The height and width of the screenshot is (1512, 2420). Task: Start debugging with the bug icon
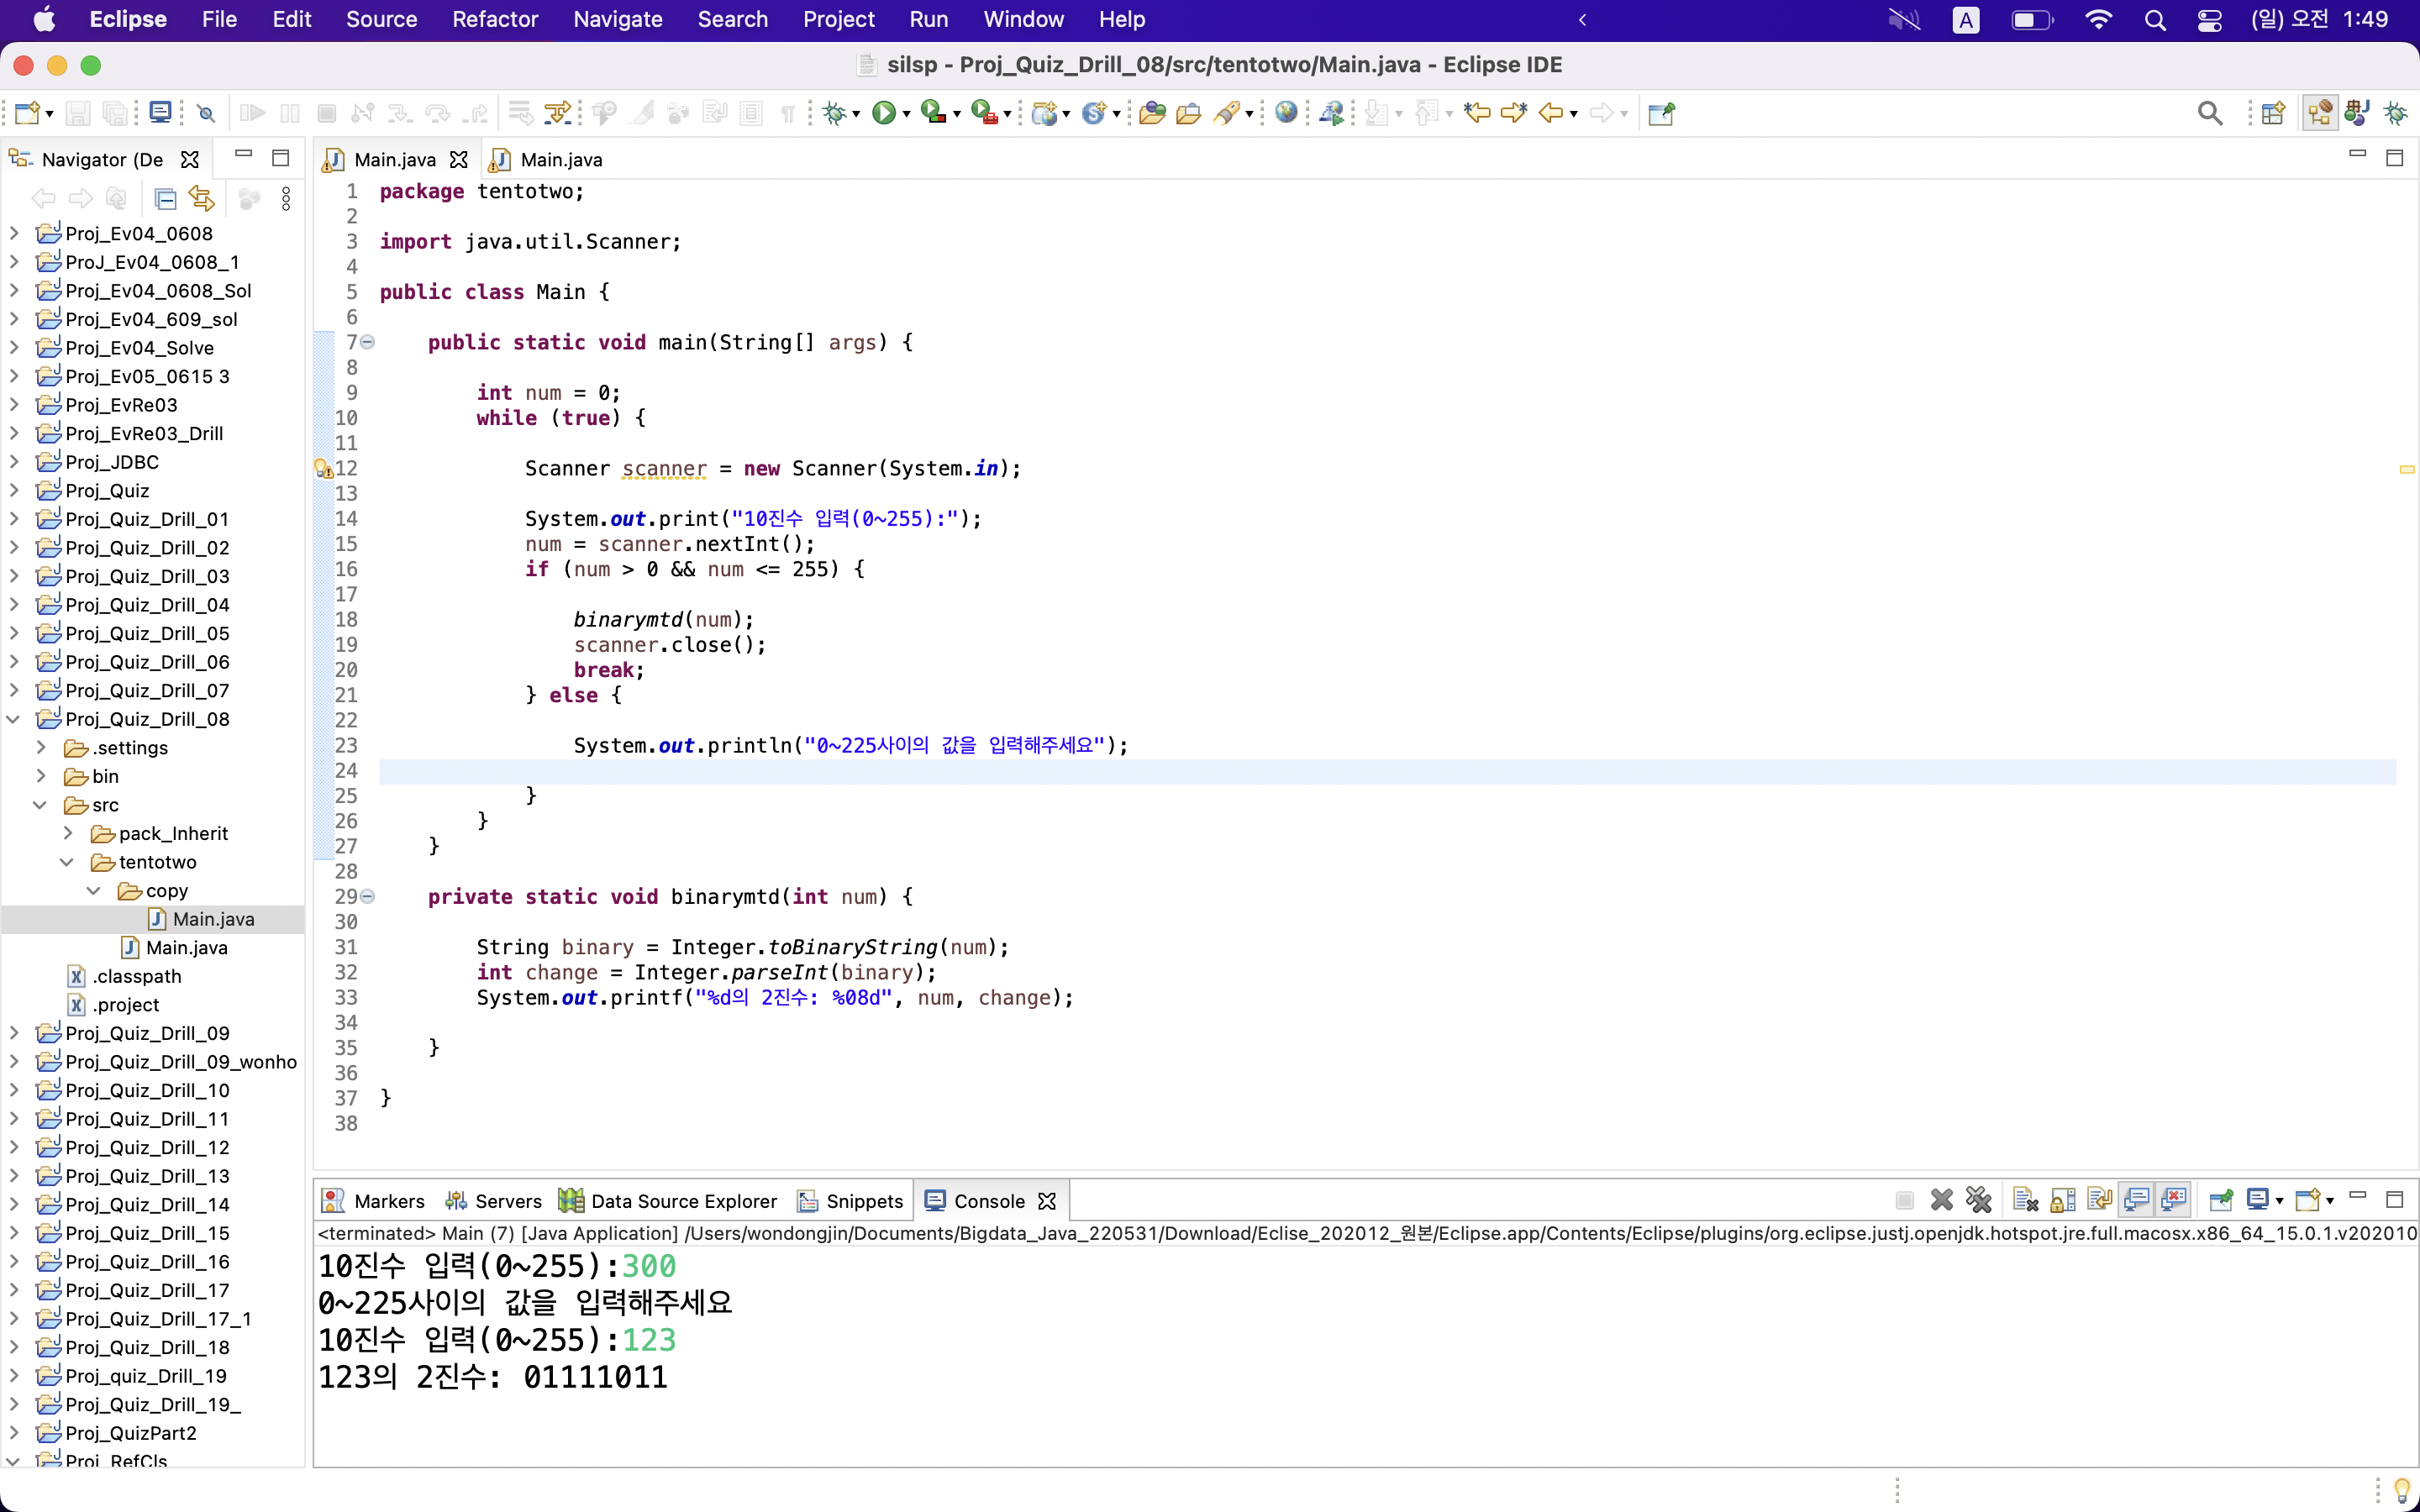click(833, 113)
